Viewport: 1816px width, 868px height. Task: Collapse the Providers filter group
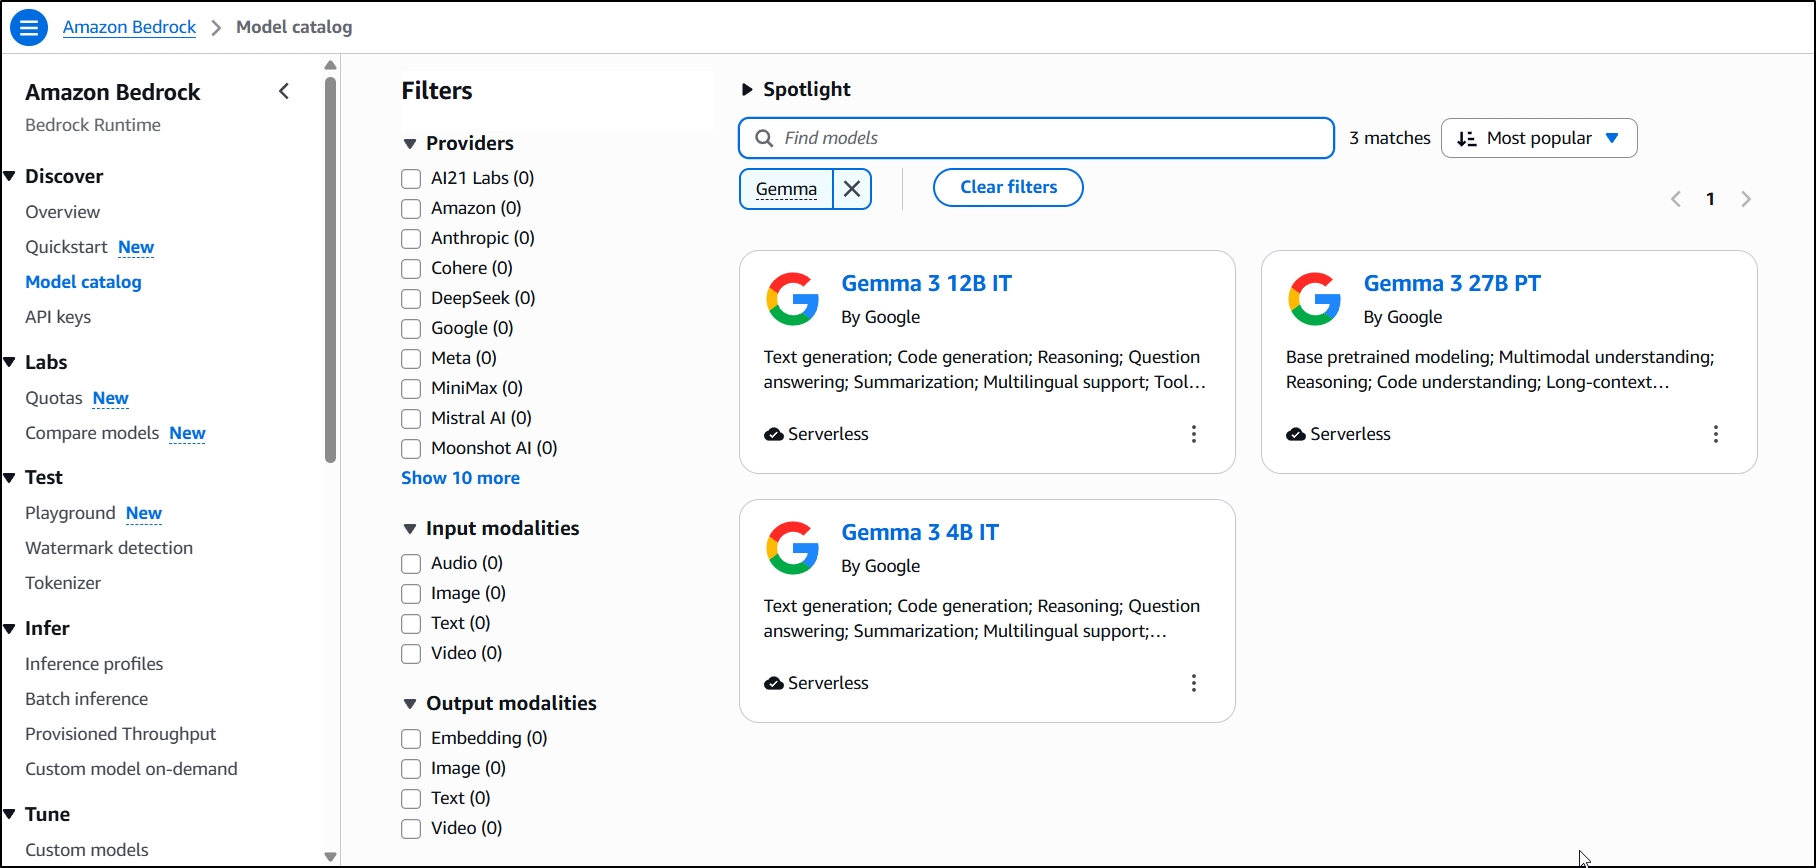[410, 144]
